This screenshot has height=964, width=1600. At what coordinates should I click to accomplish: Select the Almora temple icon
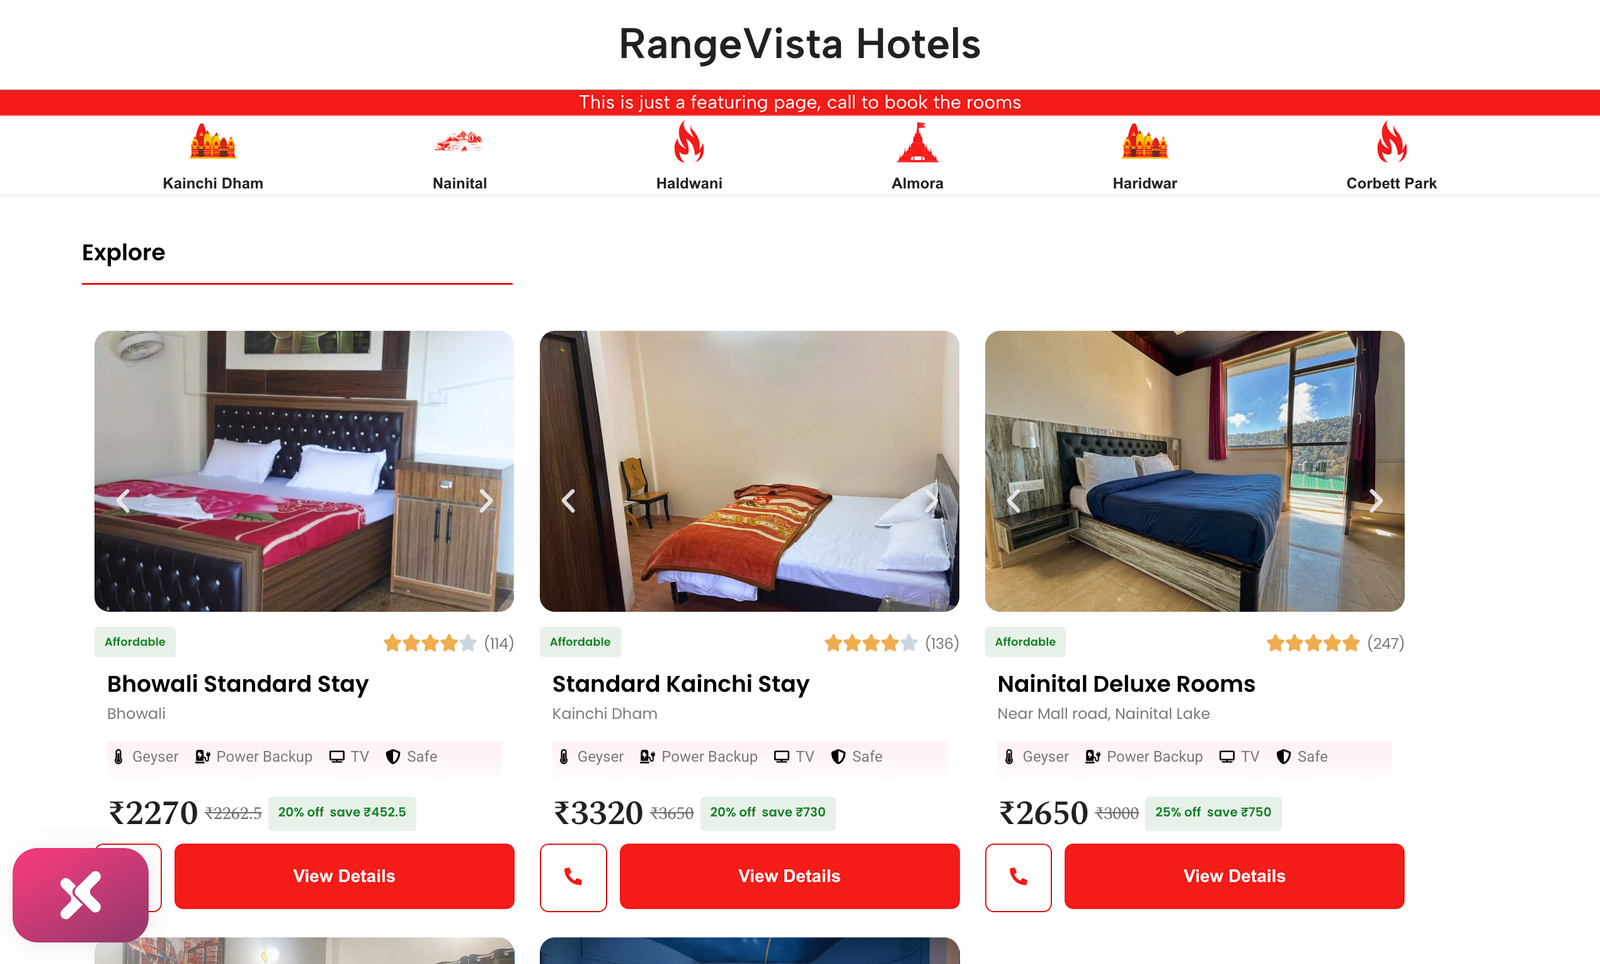click(917, 142)
